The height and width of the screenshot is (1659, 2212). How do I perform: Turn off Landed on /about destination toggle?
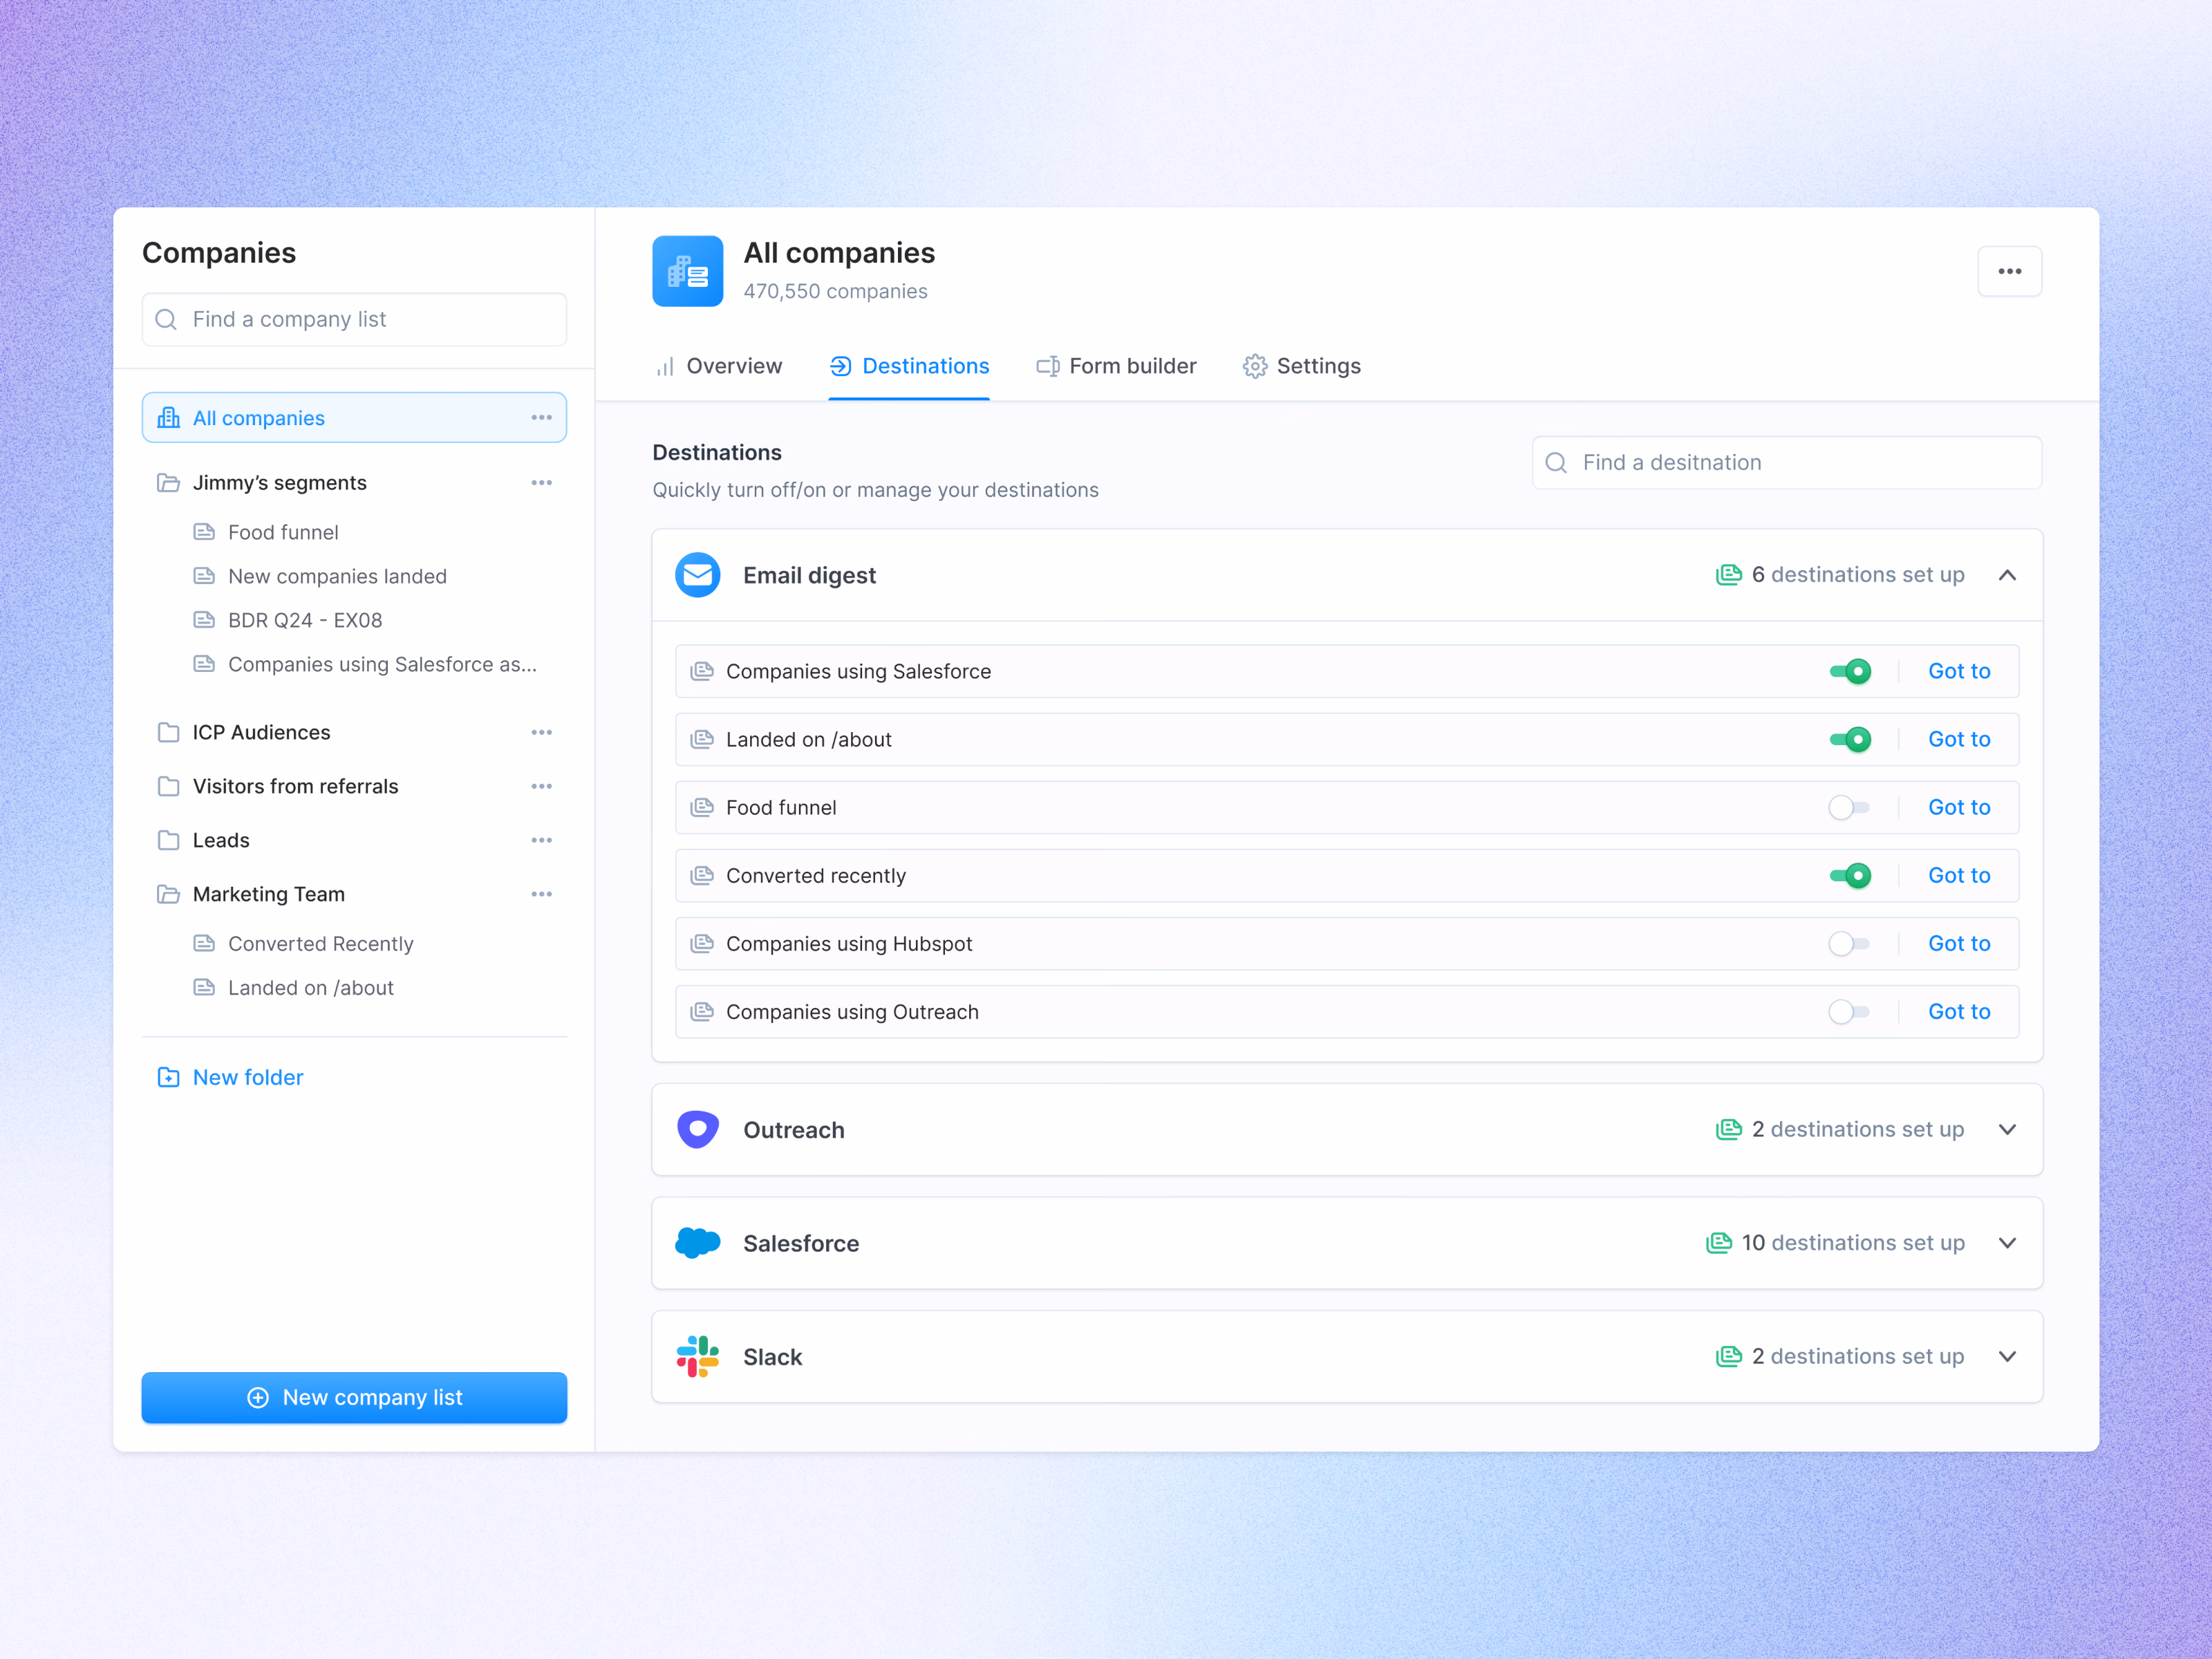1850,739
